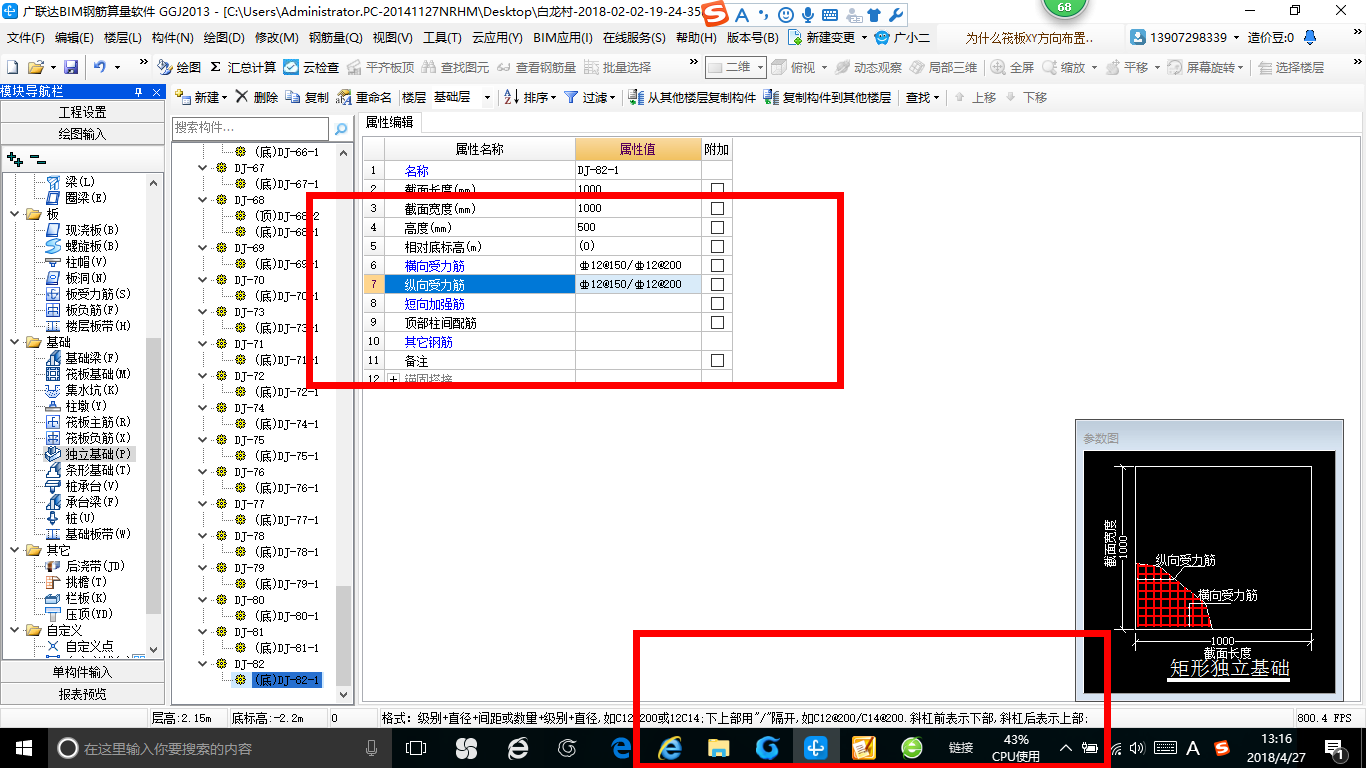This screenshot has height=768, width=1366.
Task: Open the 过滤 filter dropdown
Action: [614, 97]
